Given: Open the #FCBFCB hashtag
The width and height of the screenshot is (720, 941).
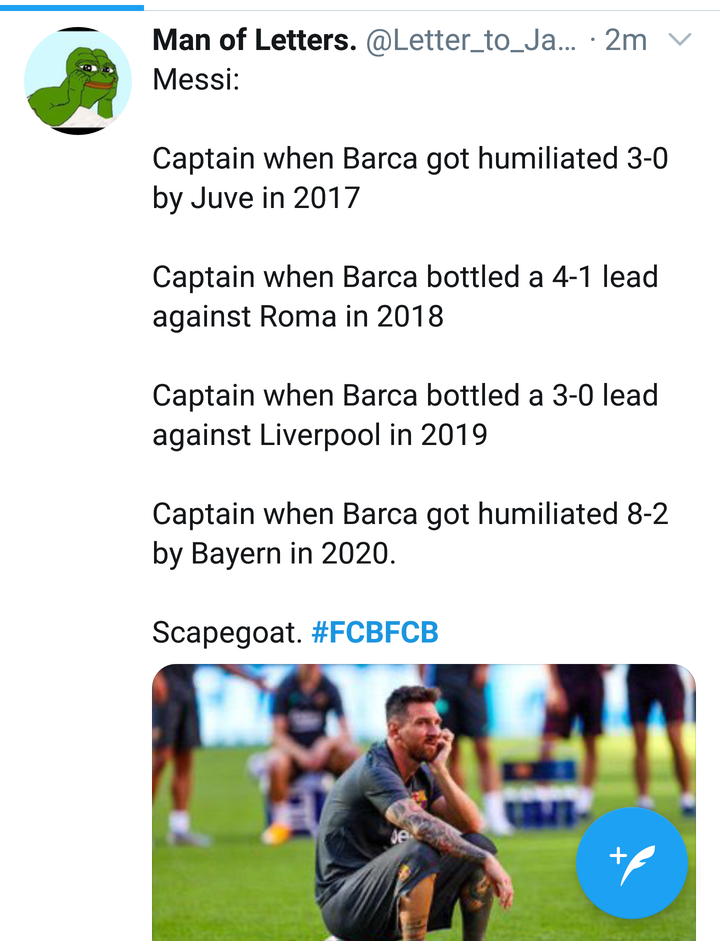Looking at the screenshot, I should [x=375, y=633].
